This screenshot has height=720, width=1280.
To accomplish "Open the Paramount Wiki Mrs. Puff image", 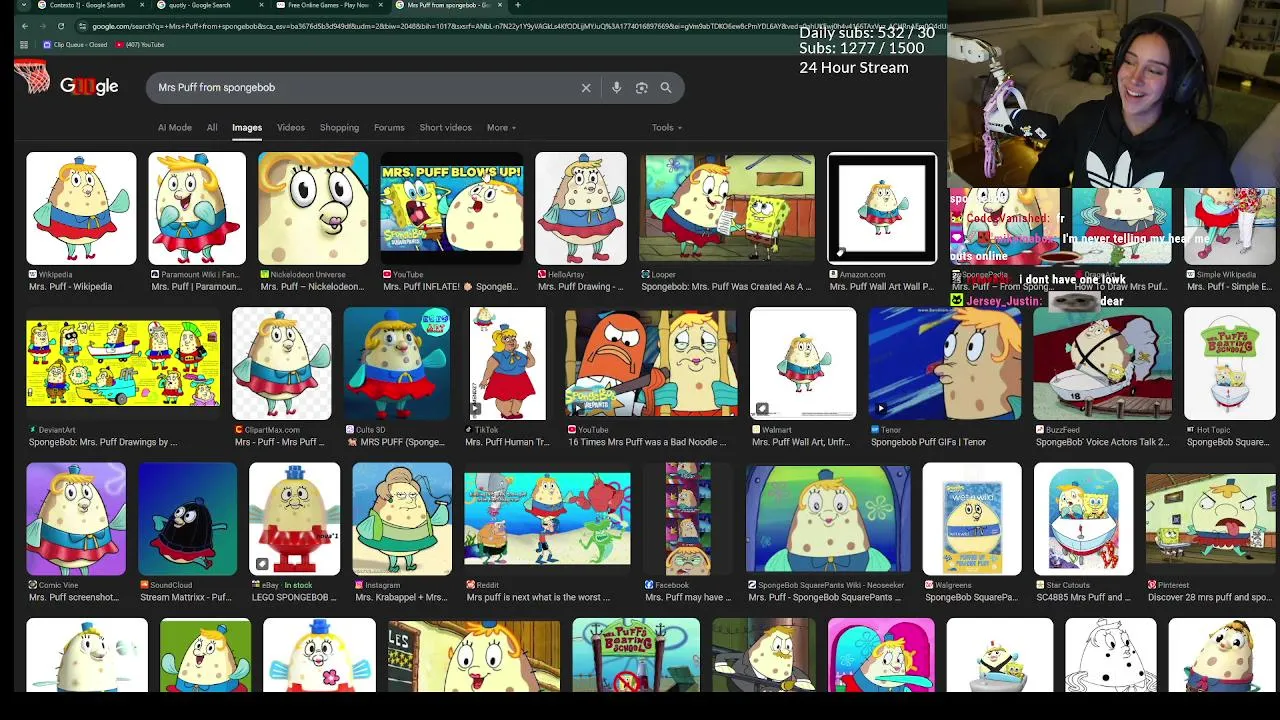I will coord(197,208).
